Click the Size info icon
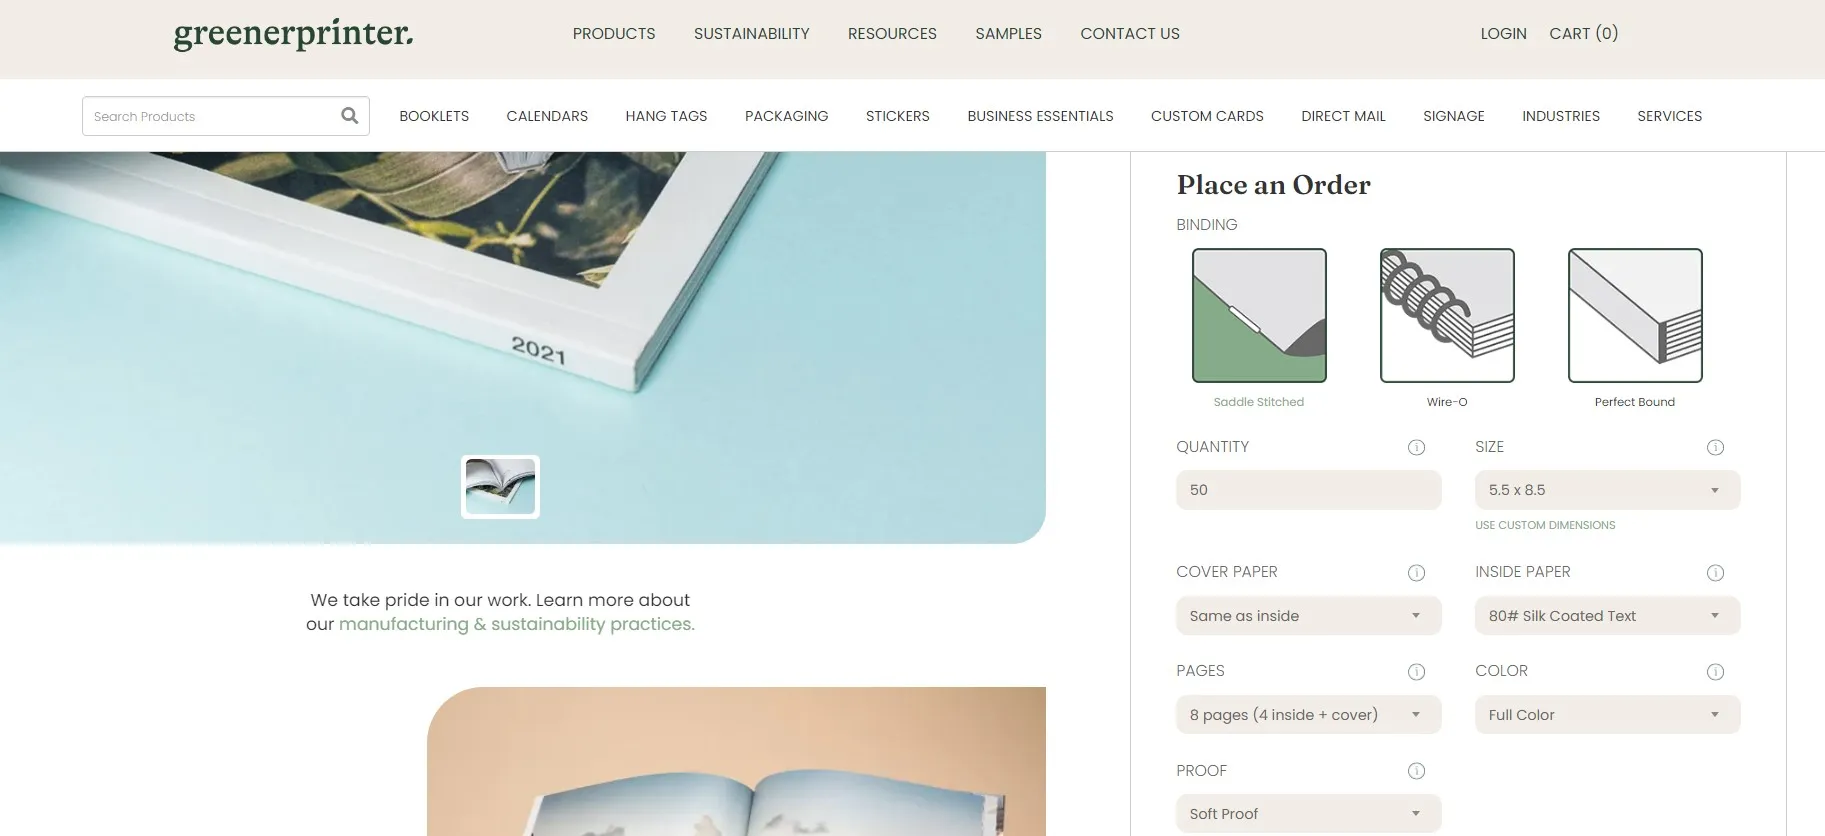 1715,447
